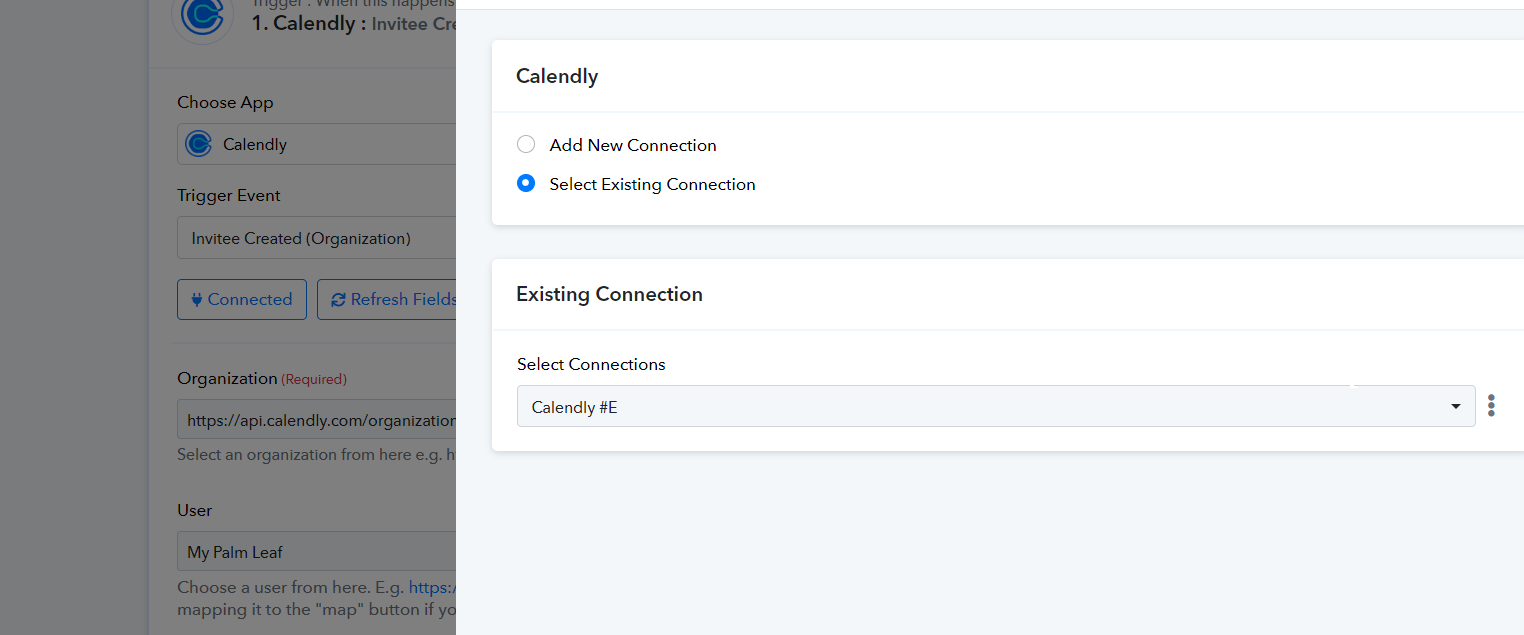Open the User field showing My Palm Leaf

316,552
